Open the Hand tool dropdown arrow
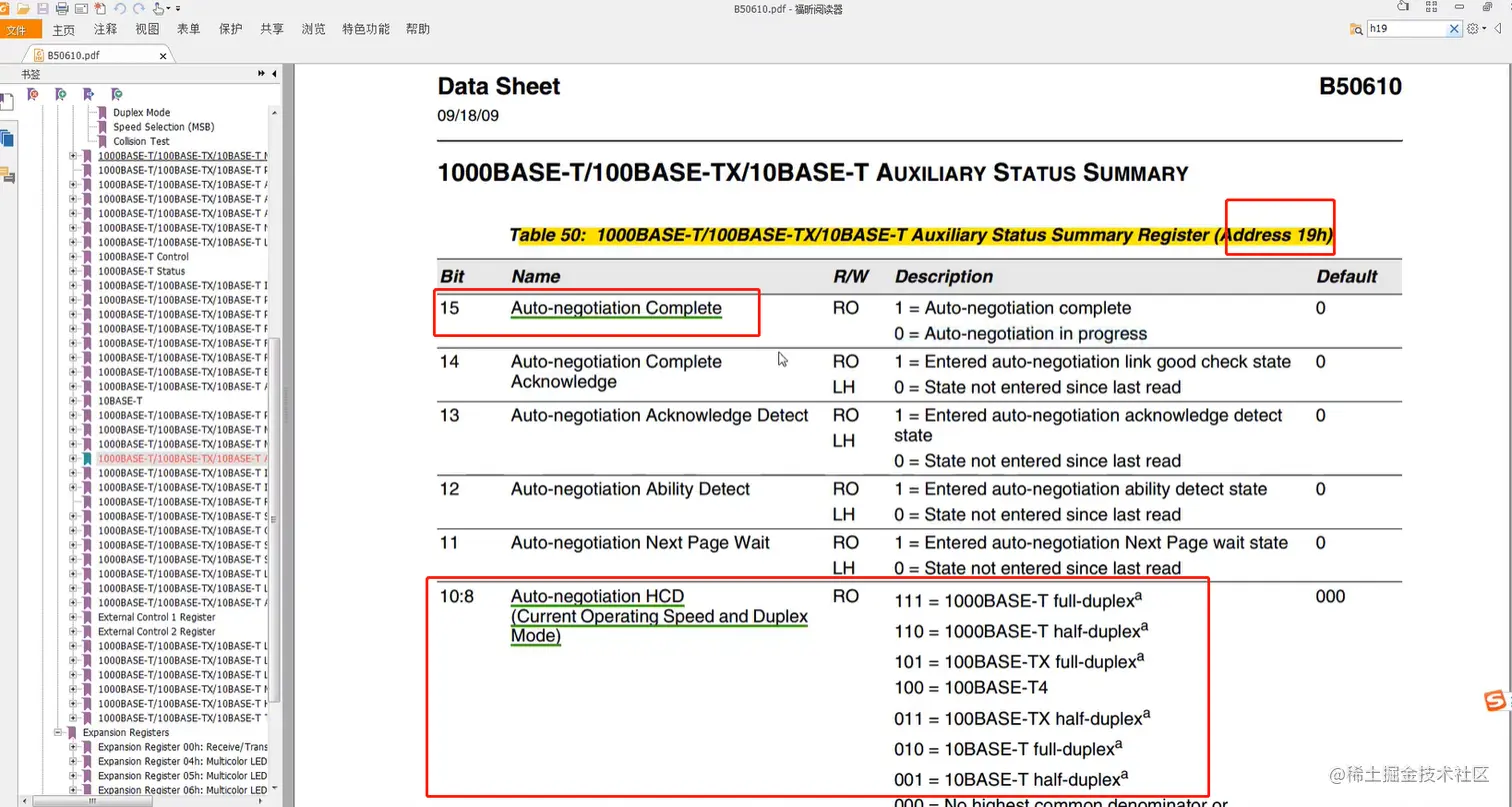The image size is (1512, 807). pyautogui.click(x=168, y=8)
